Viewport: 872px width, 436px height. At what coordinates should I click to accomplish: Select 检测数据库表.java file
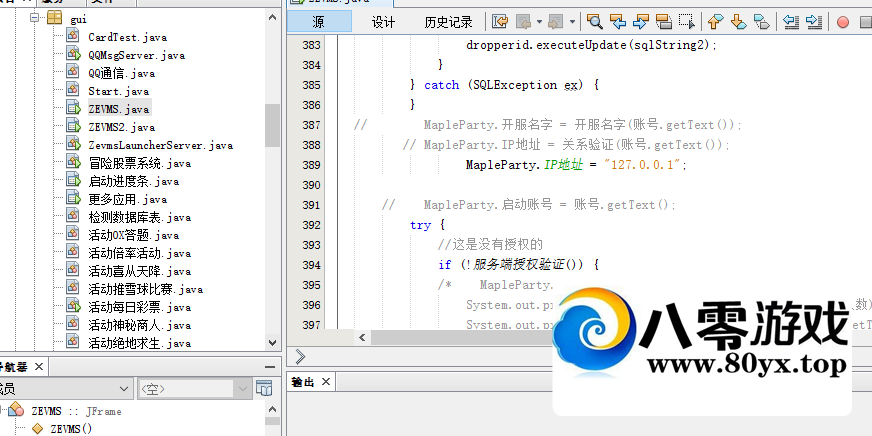point(140,217)
